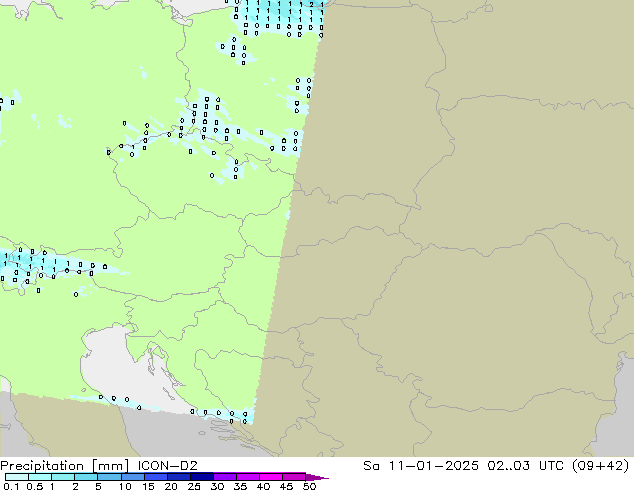This screenshot has width=634, height=490.
Task: Select legend swatch between 5 and 10
Action: click(x=109, y=477)
